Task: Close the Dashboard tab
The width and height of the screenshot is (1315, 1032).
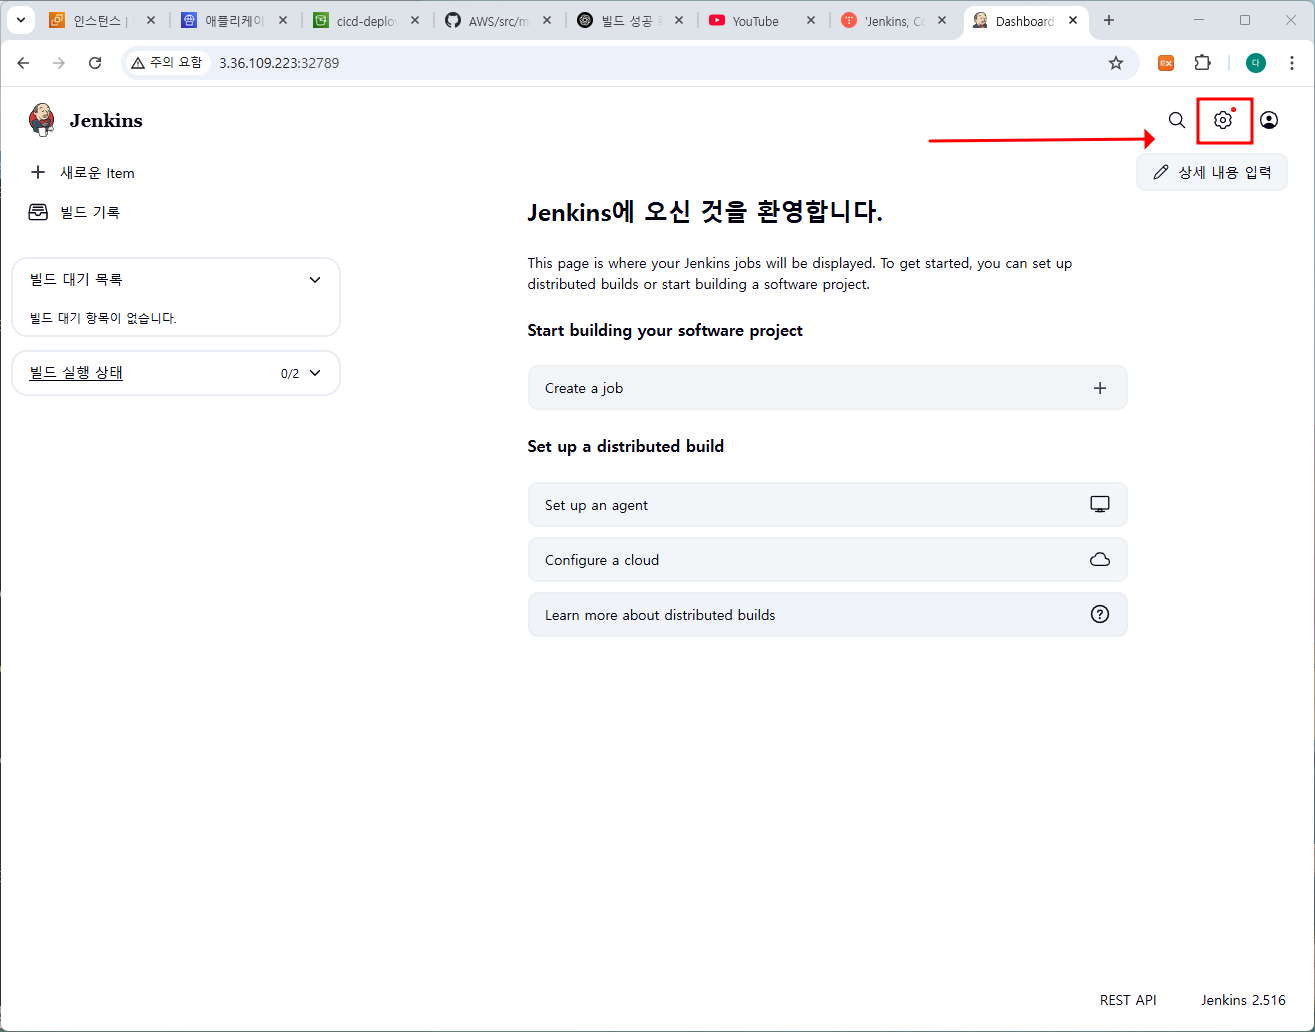Action: tap(1073, 21)
